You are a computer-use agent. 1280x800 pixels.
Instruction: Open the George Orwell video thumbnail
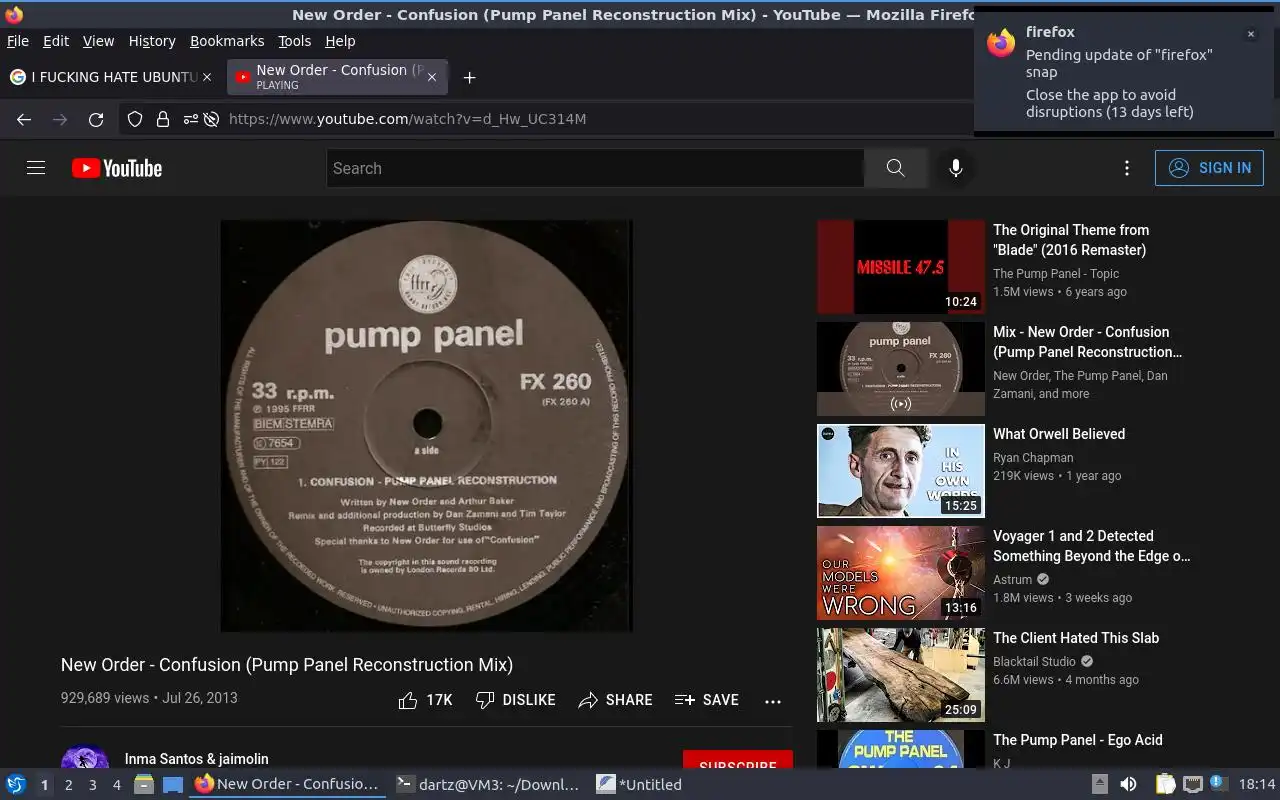[901, 471]
